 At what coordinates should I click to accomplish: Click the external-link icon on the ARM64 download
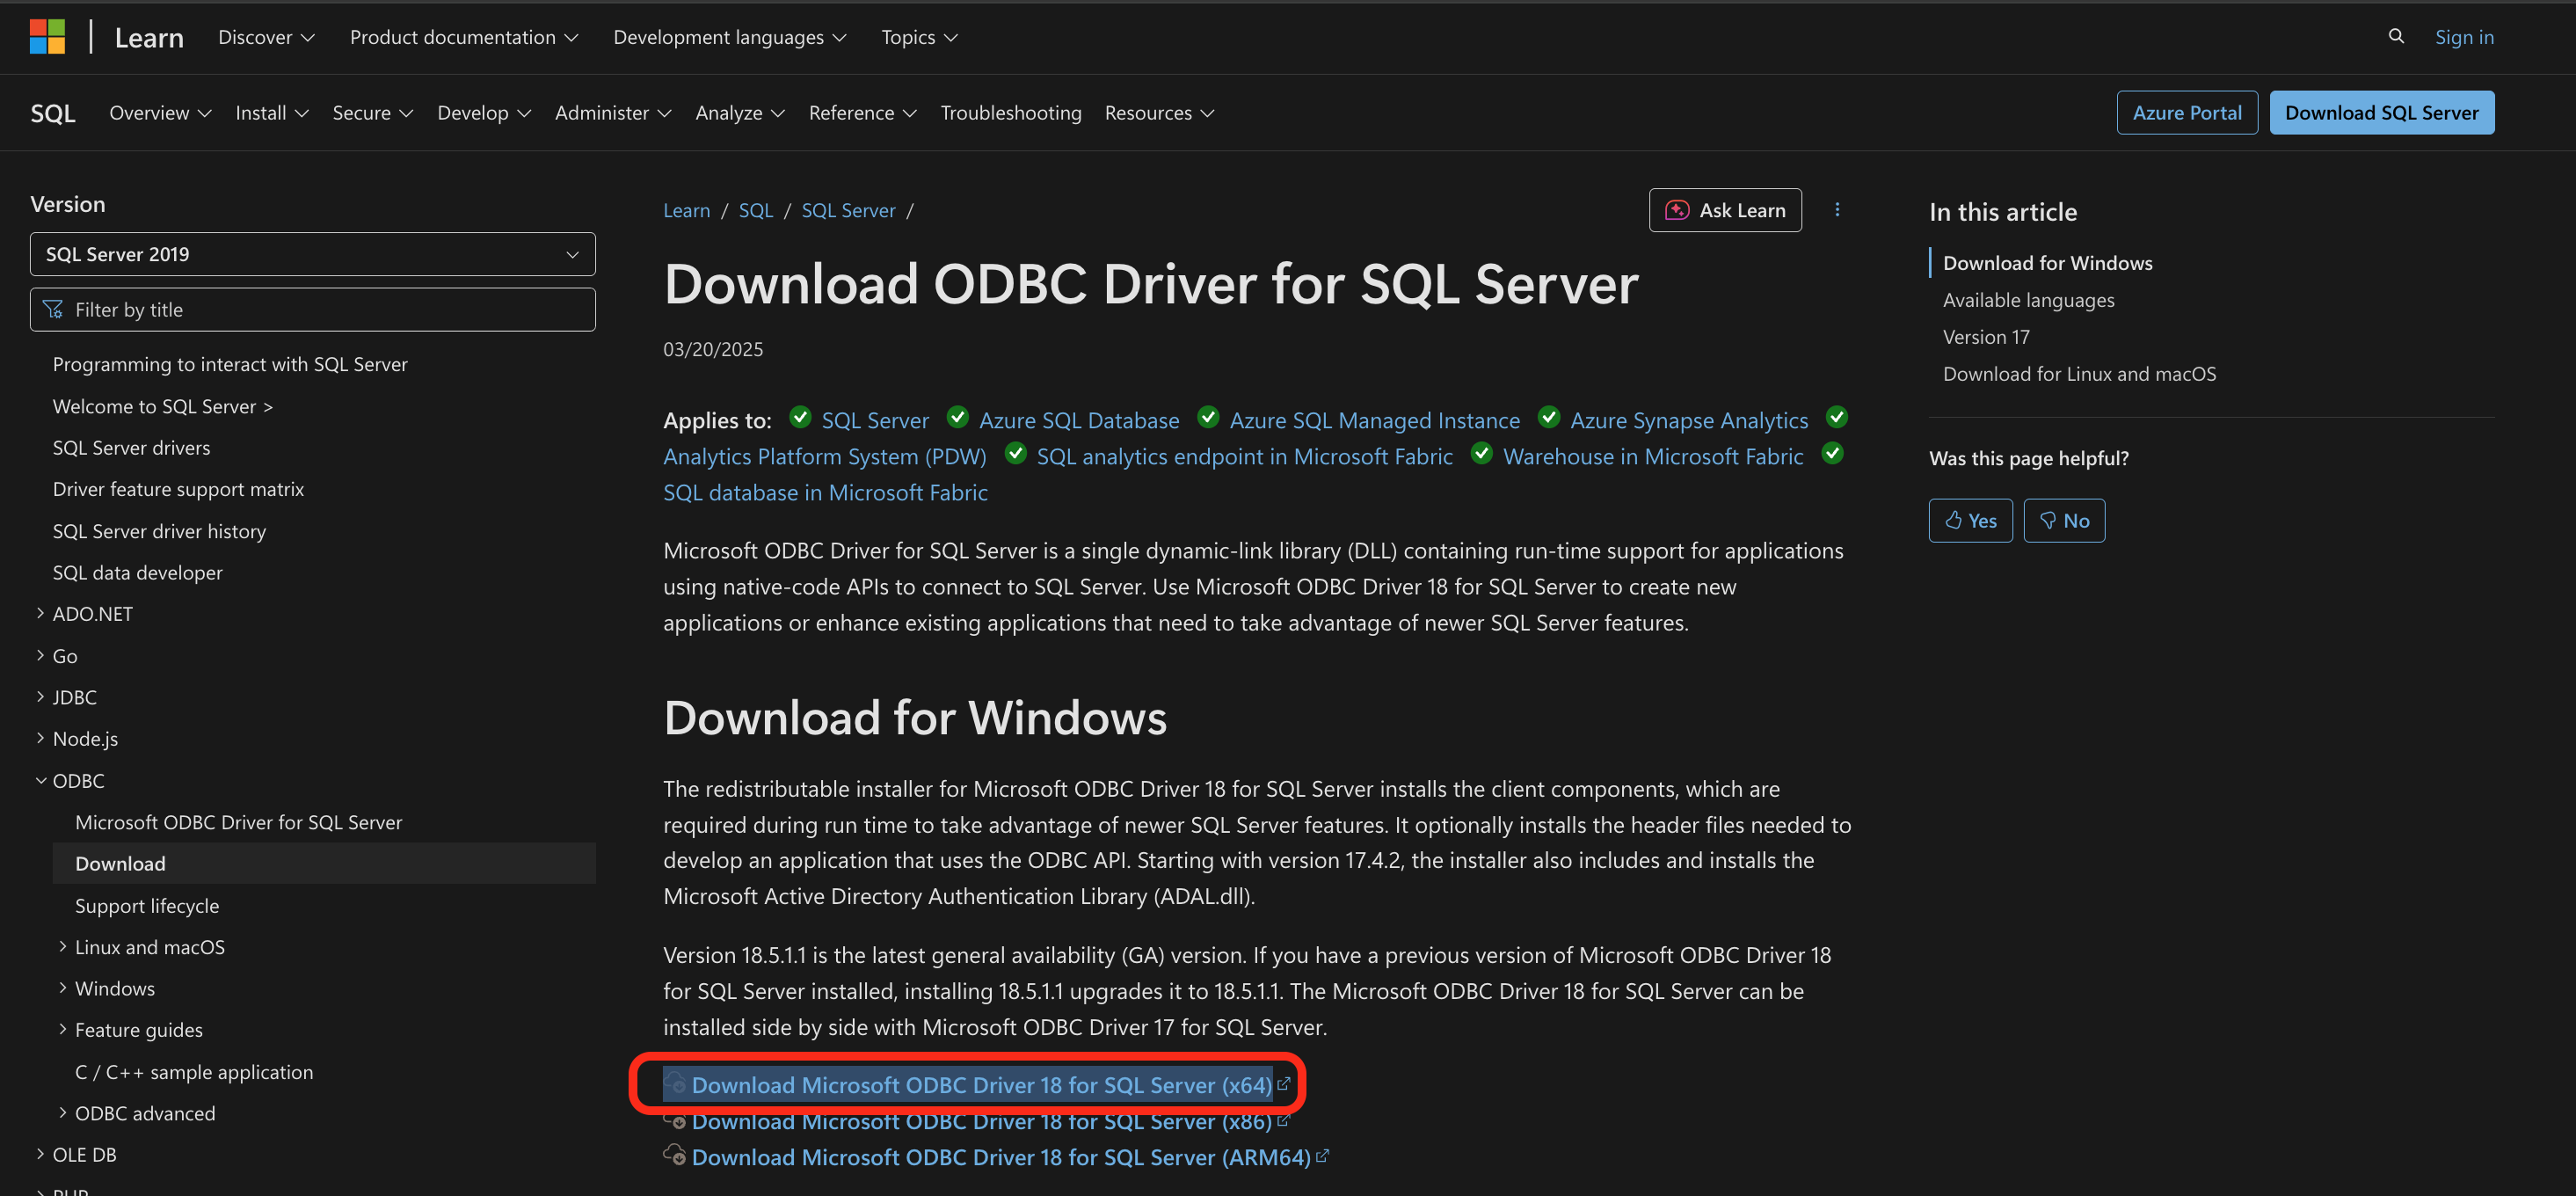(x=1322, y=1156)
